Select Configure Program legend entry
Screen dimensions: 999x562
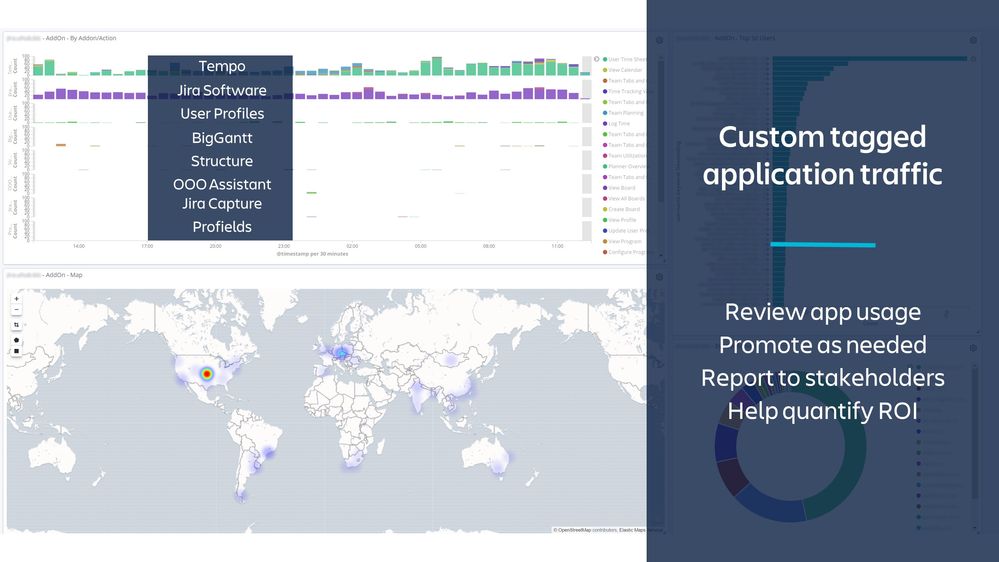(x=624, y=252)
